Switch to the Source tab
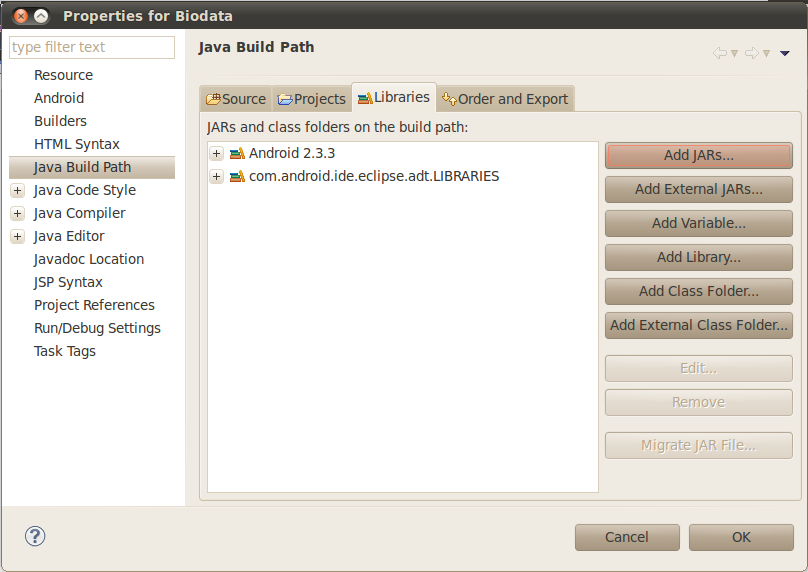The height and width of the screenshot is (572, 808). coord(236,99)
